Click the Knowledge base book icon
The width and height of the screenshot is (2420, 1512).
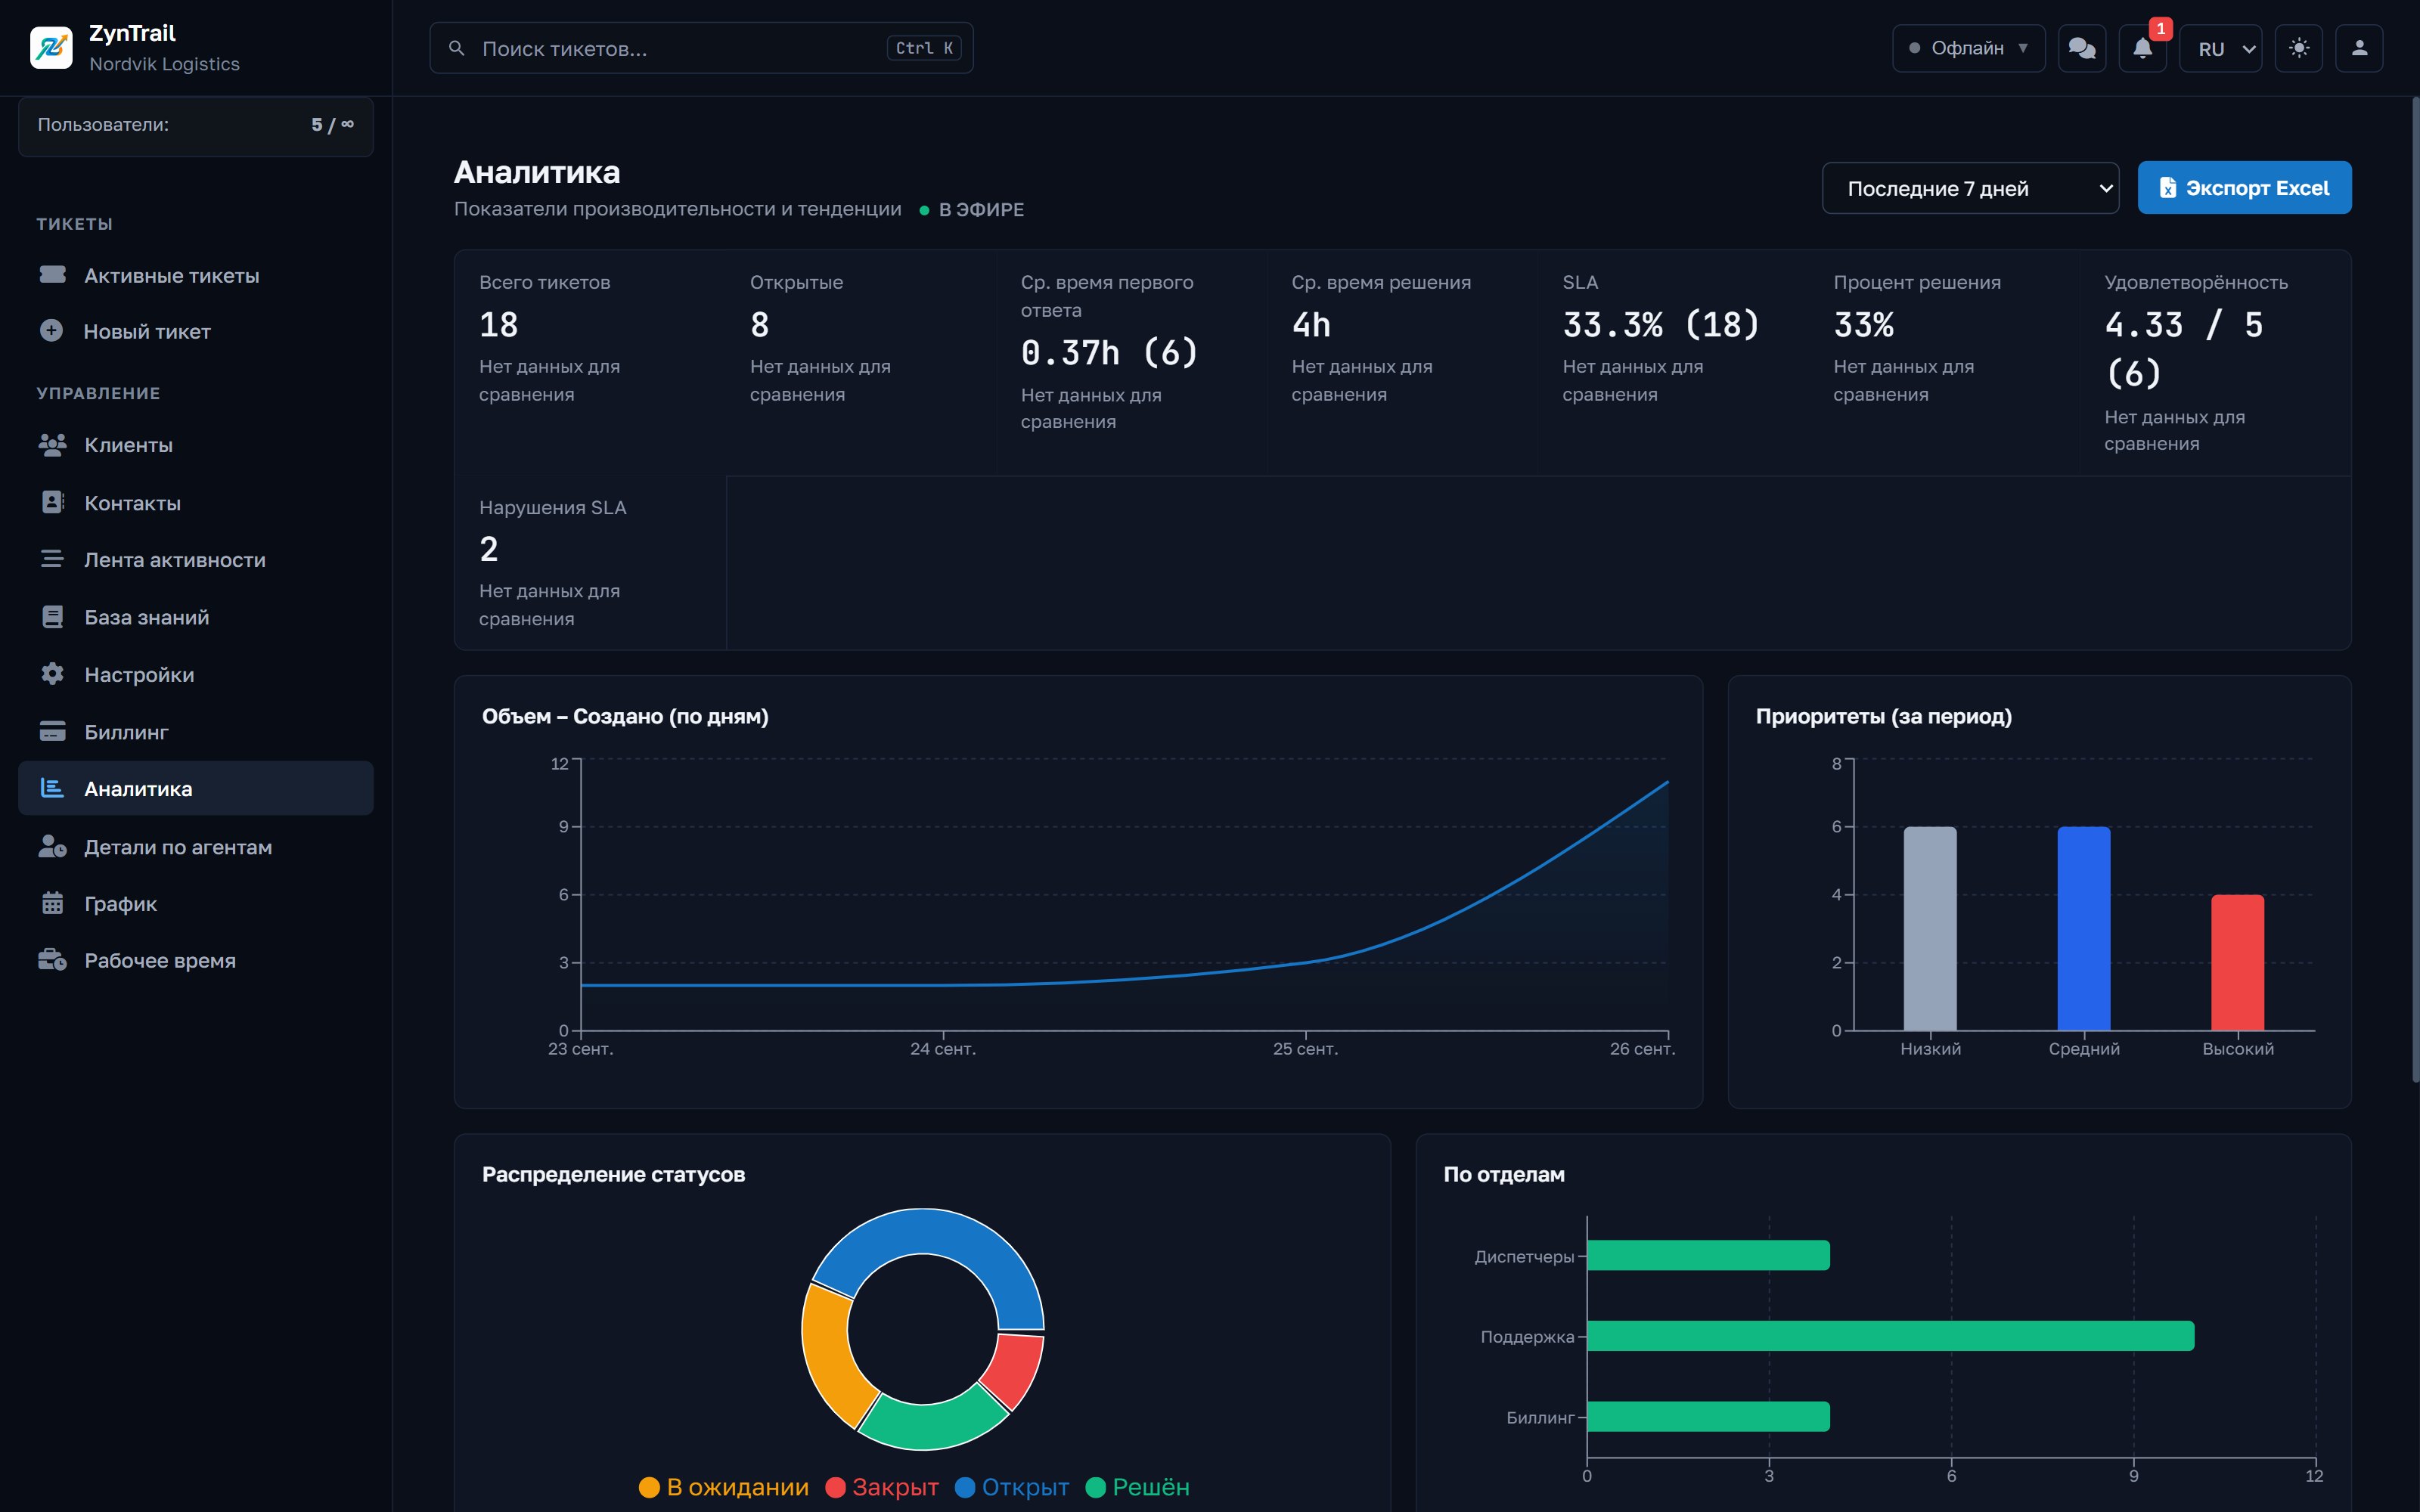pyautogui.click(x=52, y=617)
